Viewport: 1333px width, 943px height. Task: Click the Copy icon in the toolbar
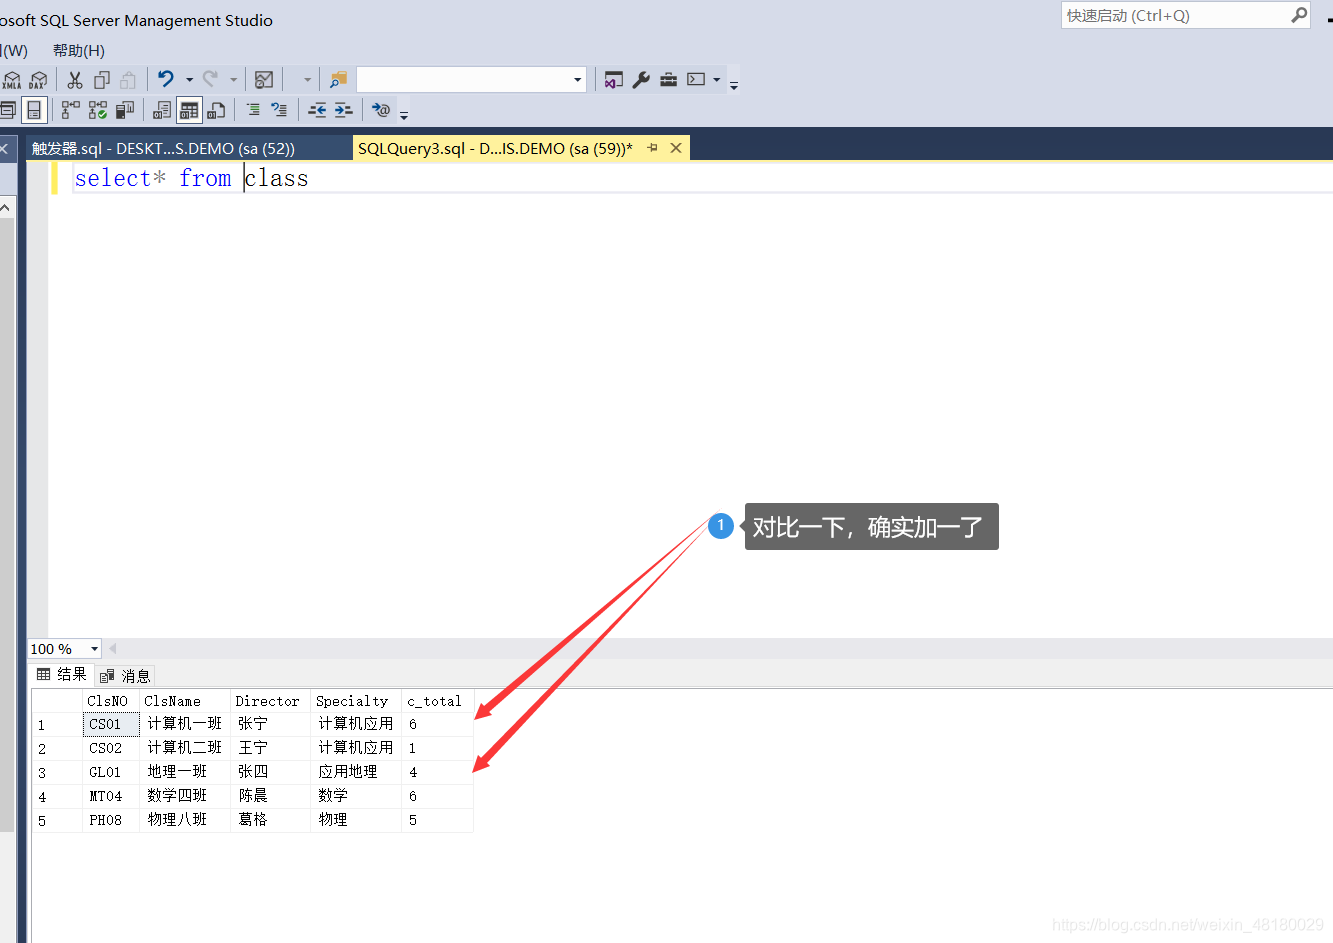(x=102, y=80)
